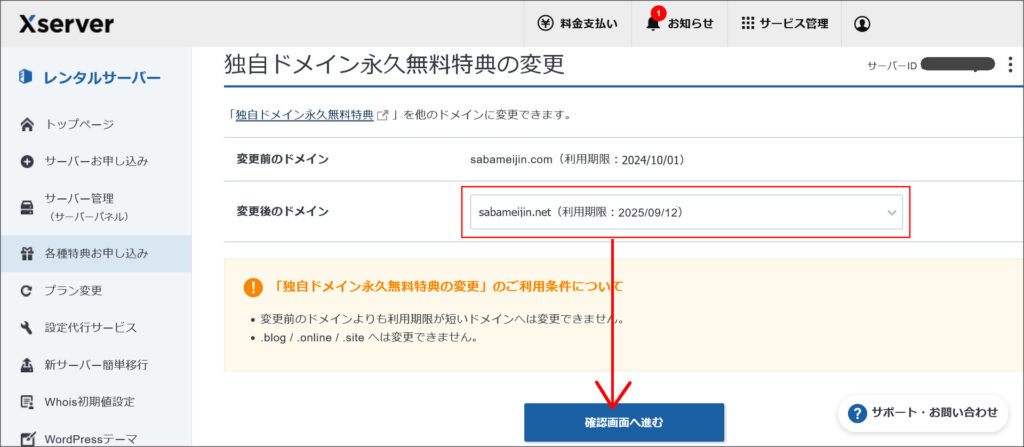This screenshot has width=1024, height=447.
Task: Click the ご利用条件について heading
Action: pyautogui.click(x=447, y=287)
